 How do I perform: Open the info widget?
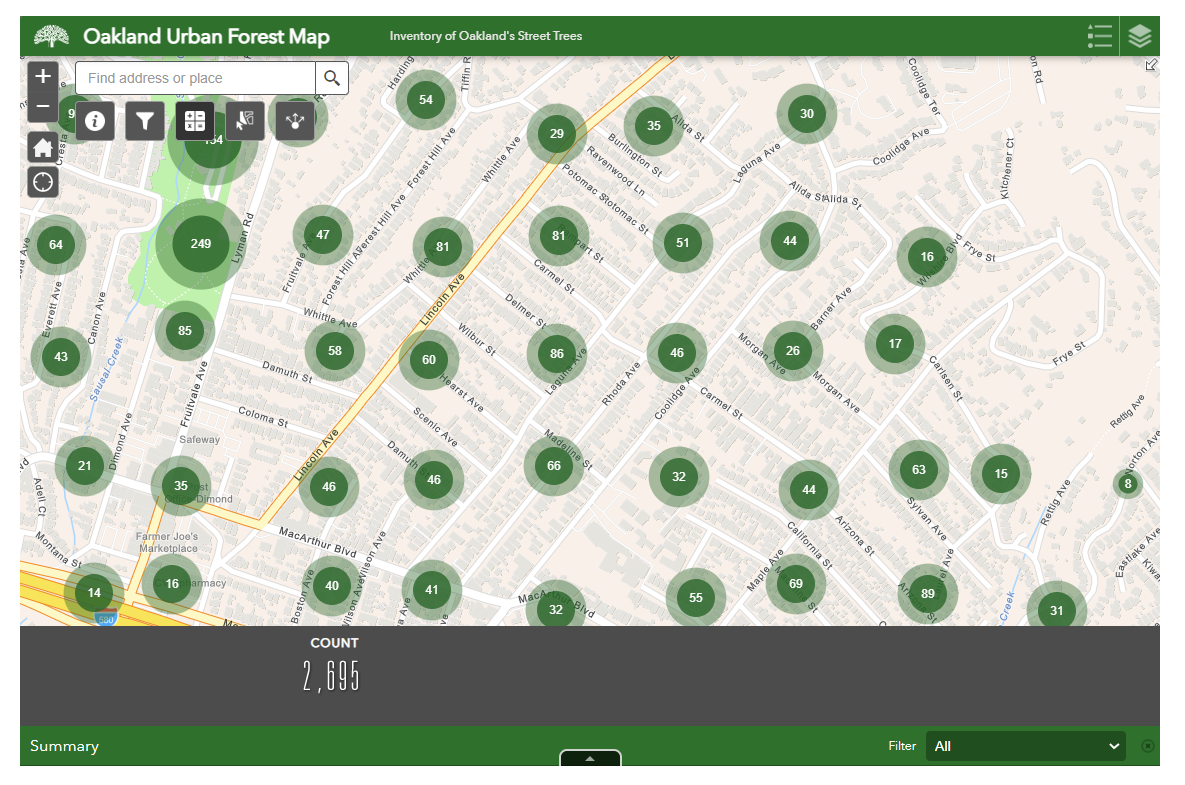click(x=95, y=121)
